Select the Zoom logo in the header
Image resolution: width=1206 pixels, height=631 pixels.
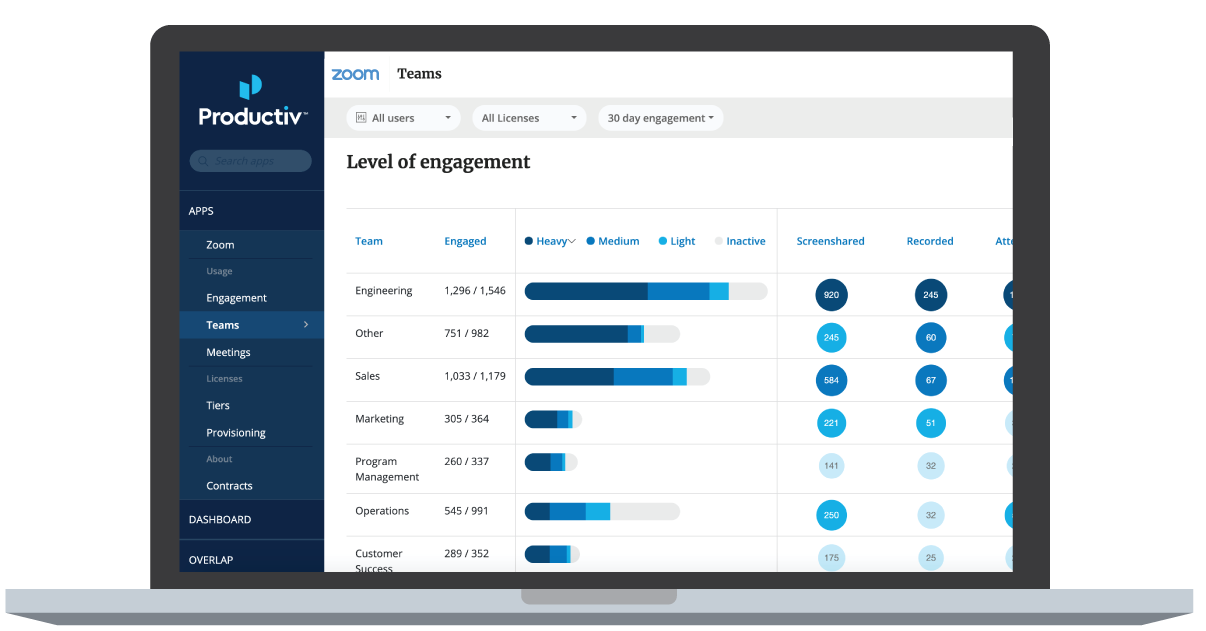tap(355, 73)
